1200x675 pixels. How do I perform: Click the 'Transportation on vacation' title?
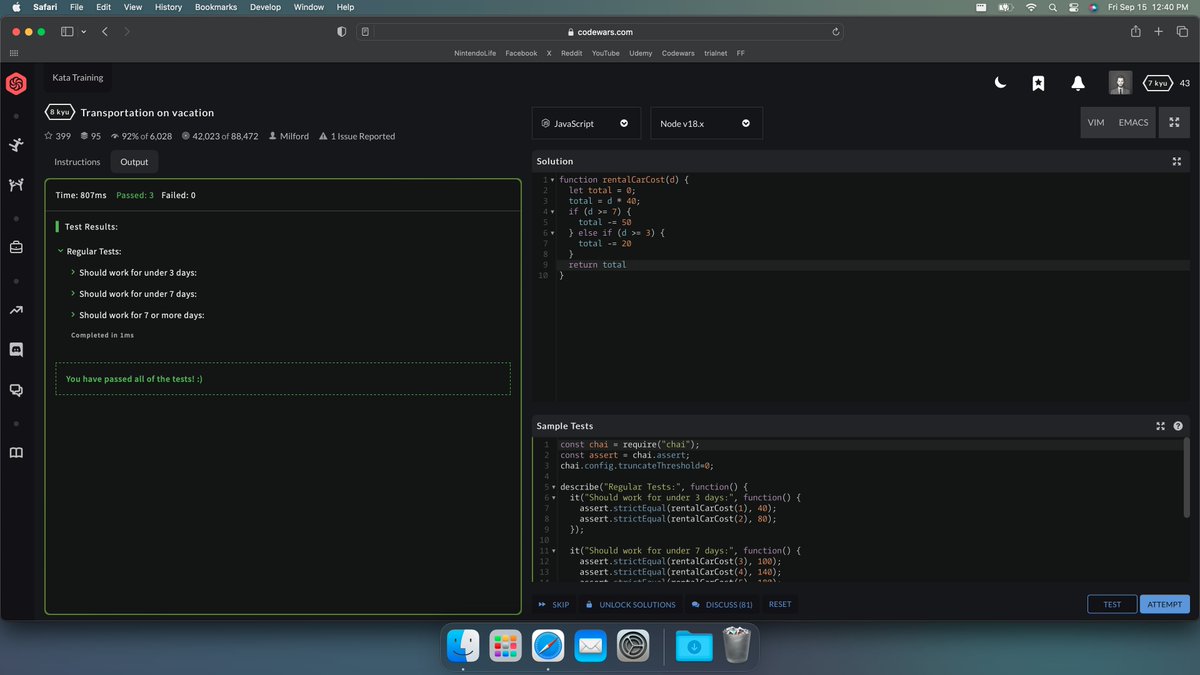[147, 113]
